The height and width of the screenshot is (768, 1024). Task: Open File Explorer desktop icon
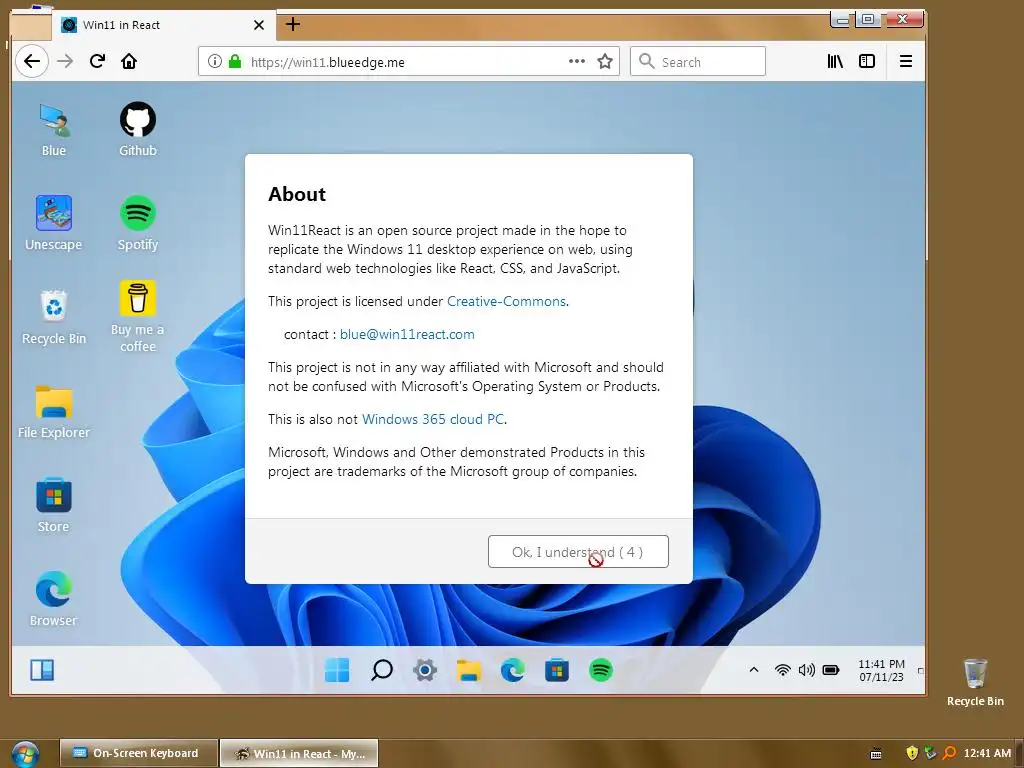[x=54, y=412]
